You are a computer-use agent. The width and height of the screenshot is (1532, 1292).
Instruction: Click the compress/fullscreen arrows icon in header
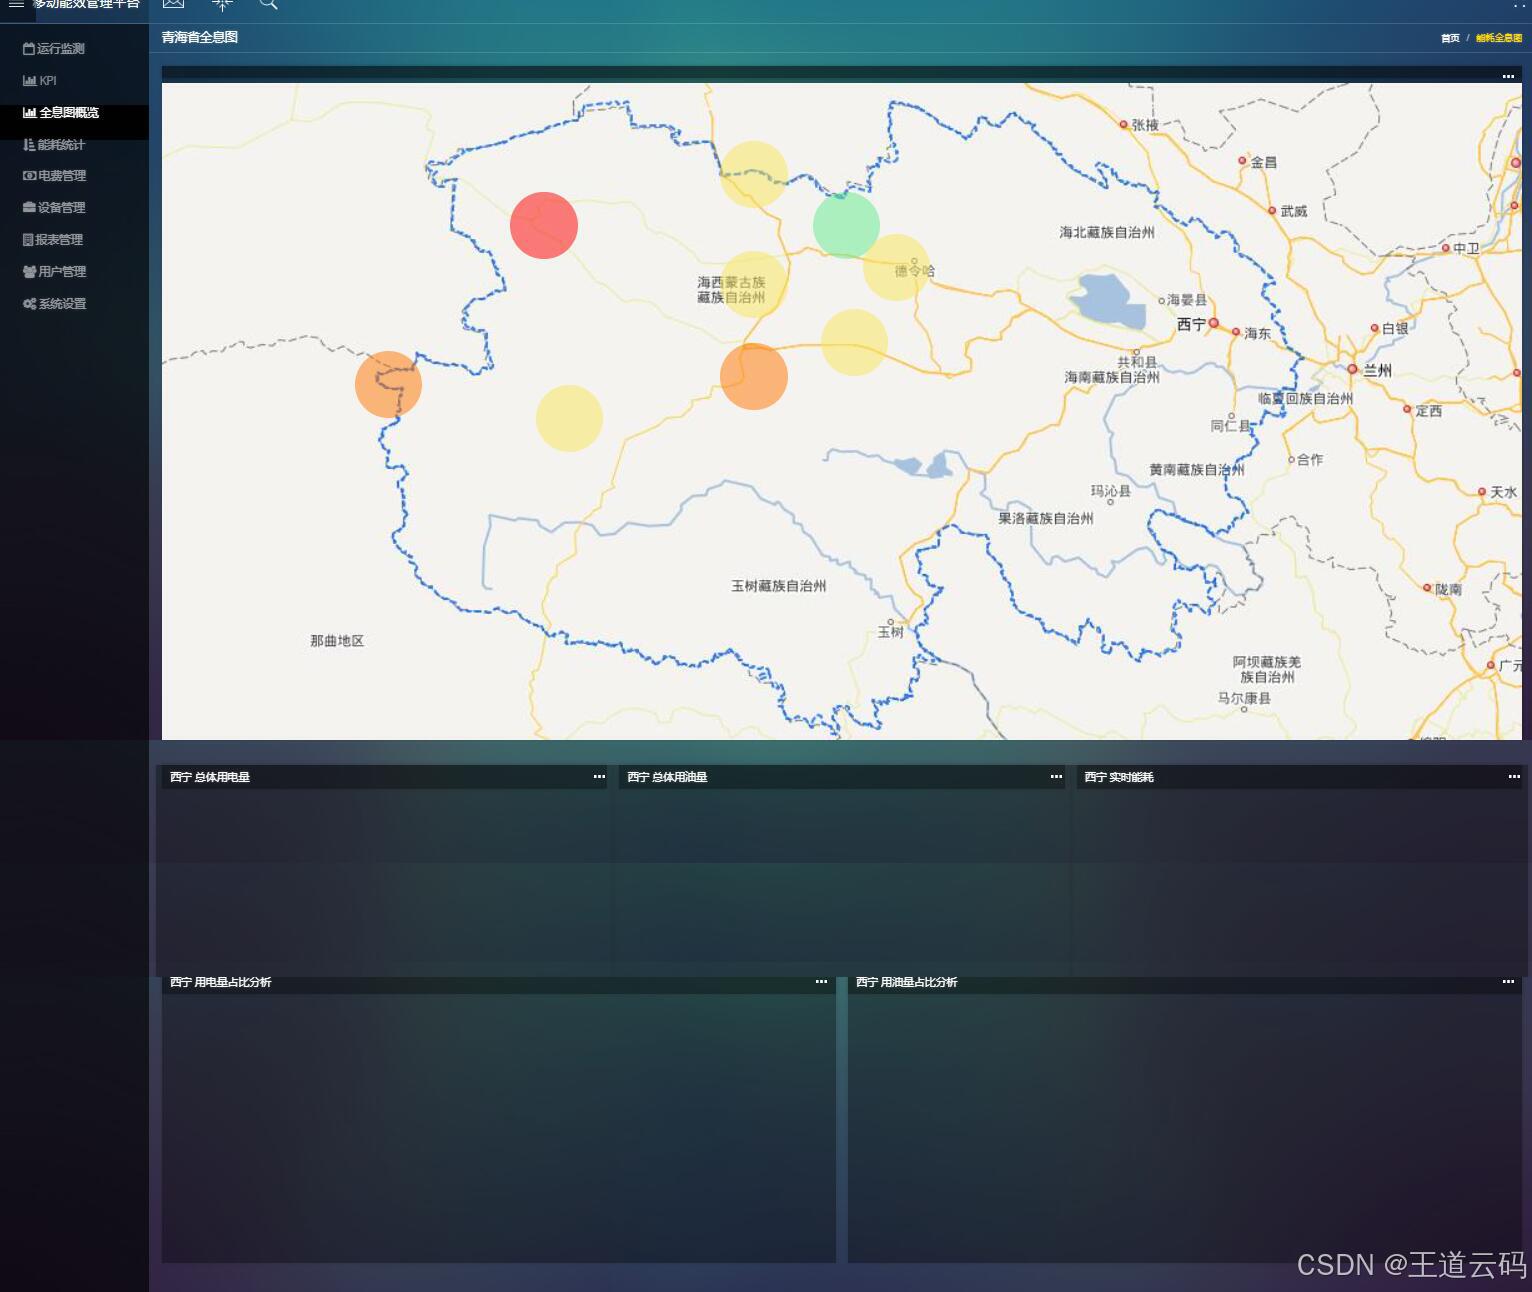point(222,4)
